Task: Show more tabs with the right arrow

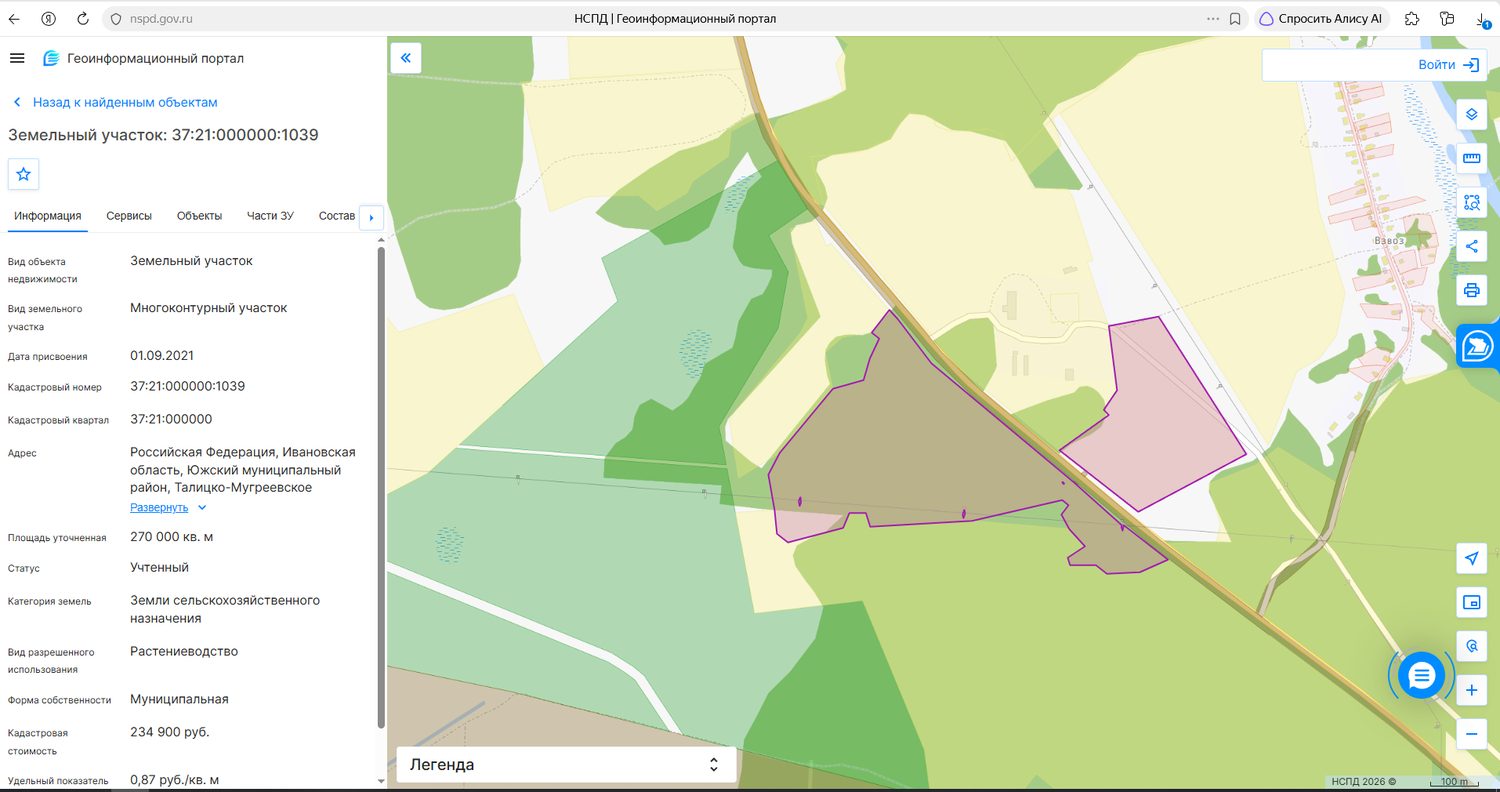Action: coord(371,217)
